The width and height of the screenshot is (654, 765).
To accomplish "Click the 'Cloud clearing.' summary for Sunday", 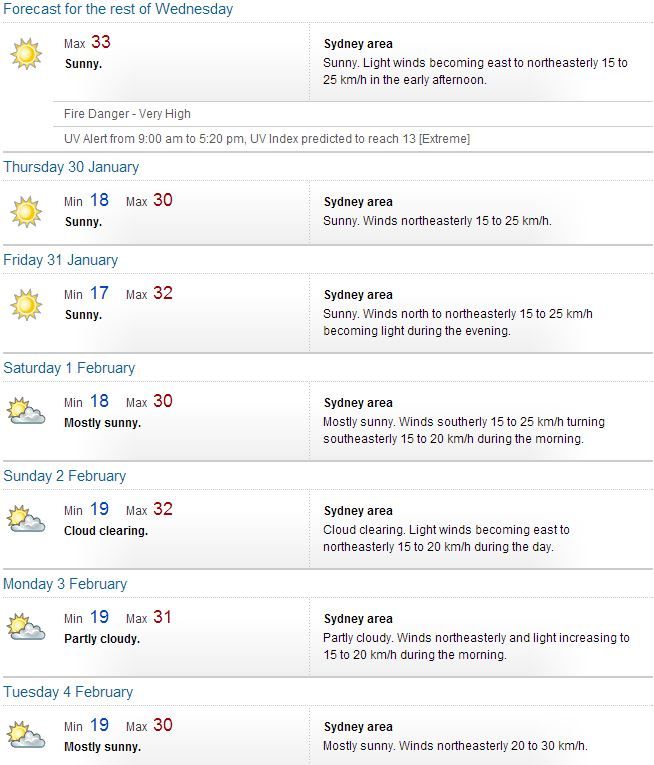I will pyautogui.click(x=106, y=531).
